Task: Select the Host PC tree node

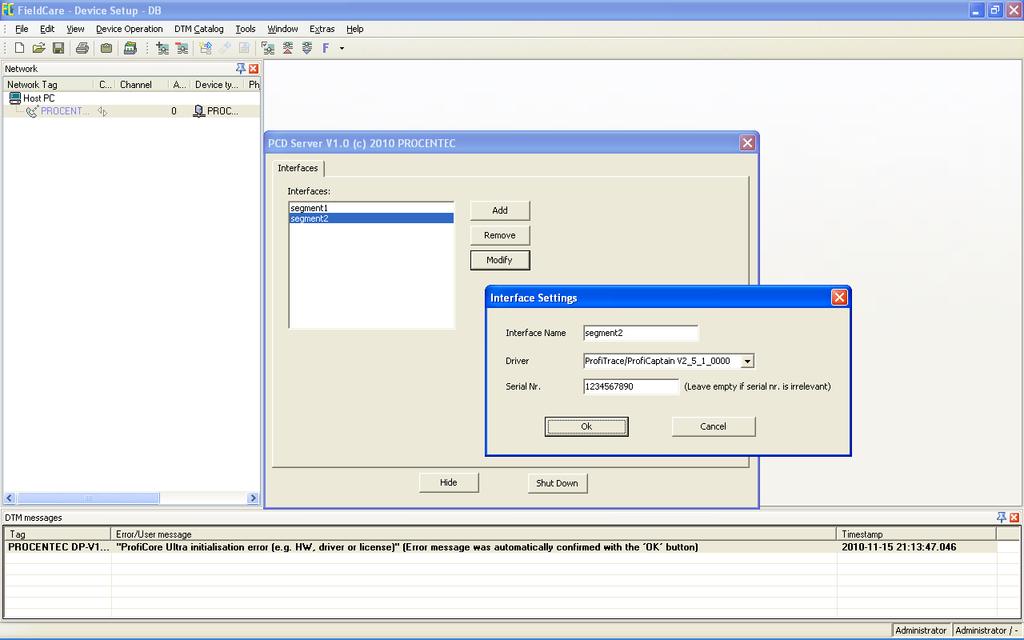Action: click(x=39, y=98)
